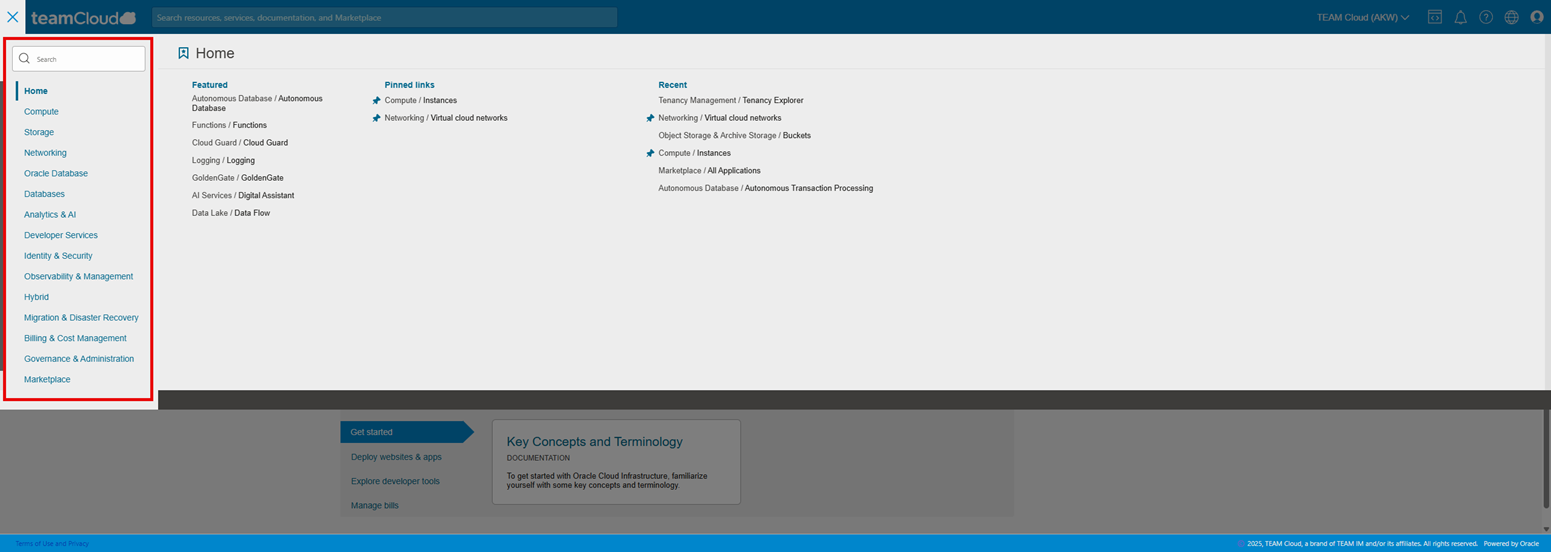Viewport: 1551px width, 552px height.
Task: Open AI Services / Digital Assistant link
Action: click(243, 195)
